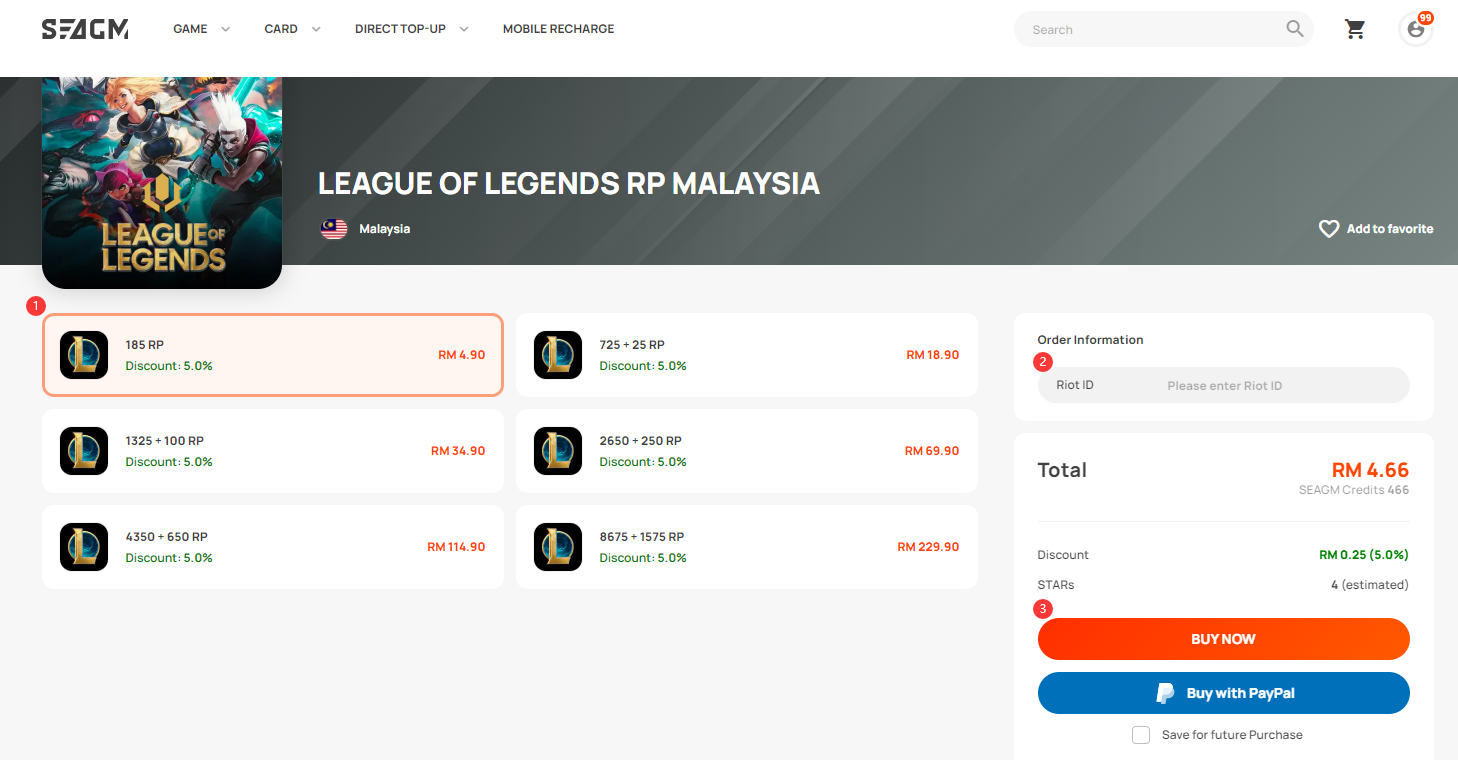Image resolution: width=1458 pixels, height=760 pixels.
Task: Expand the DIRECT TOP-UP menu chevron
Action: pos(464,29)
